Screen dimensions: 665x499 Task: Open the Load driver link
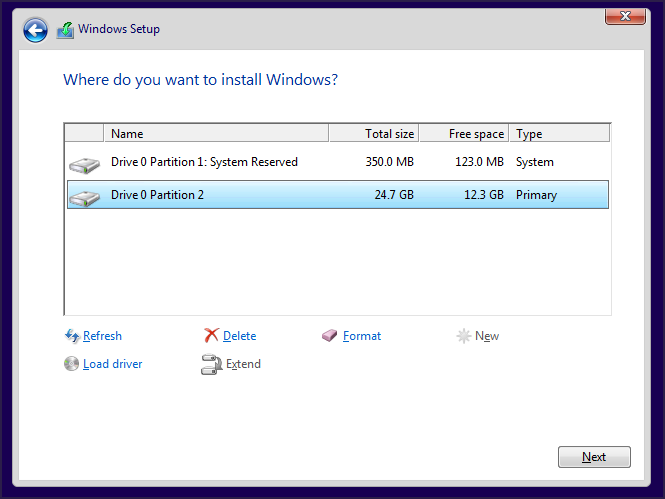point(112,364)
